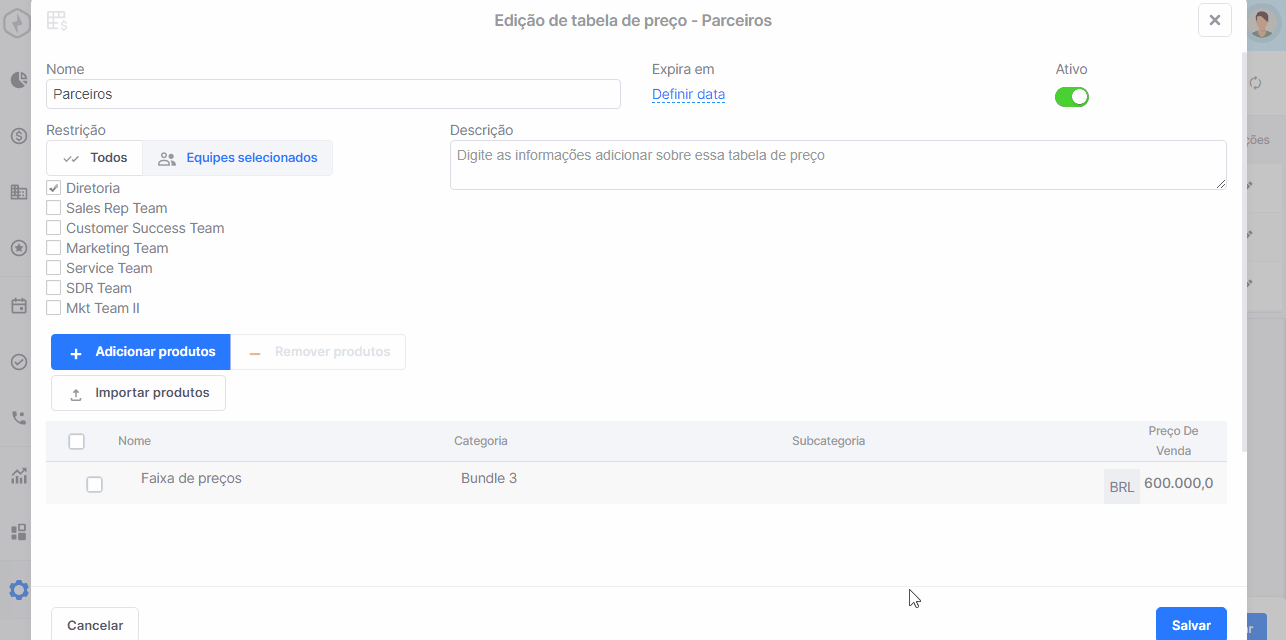Uncheck the Diretoria team checkbox
Screen dimensions: 1286x640
pyautogui.click(x=54, y=188)
